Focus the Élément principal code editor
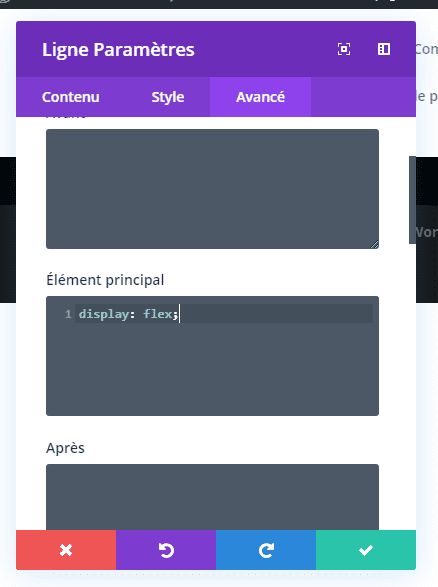This screenshot has height=587, width=438. pyautogui.click(x=212, y=356)
